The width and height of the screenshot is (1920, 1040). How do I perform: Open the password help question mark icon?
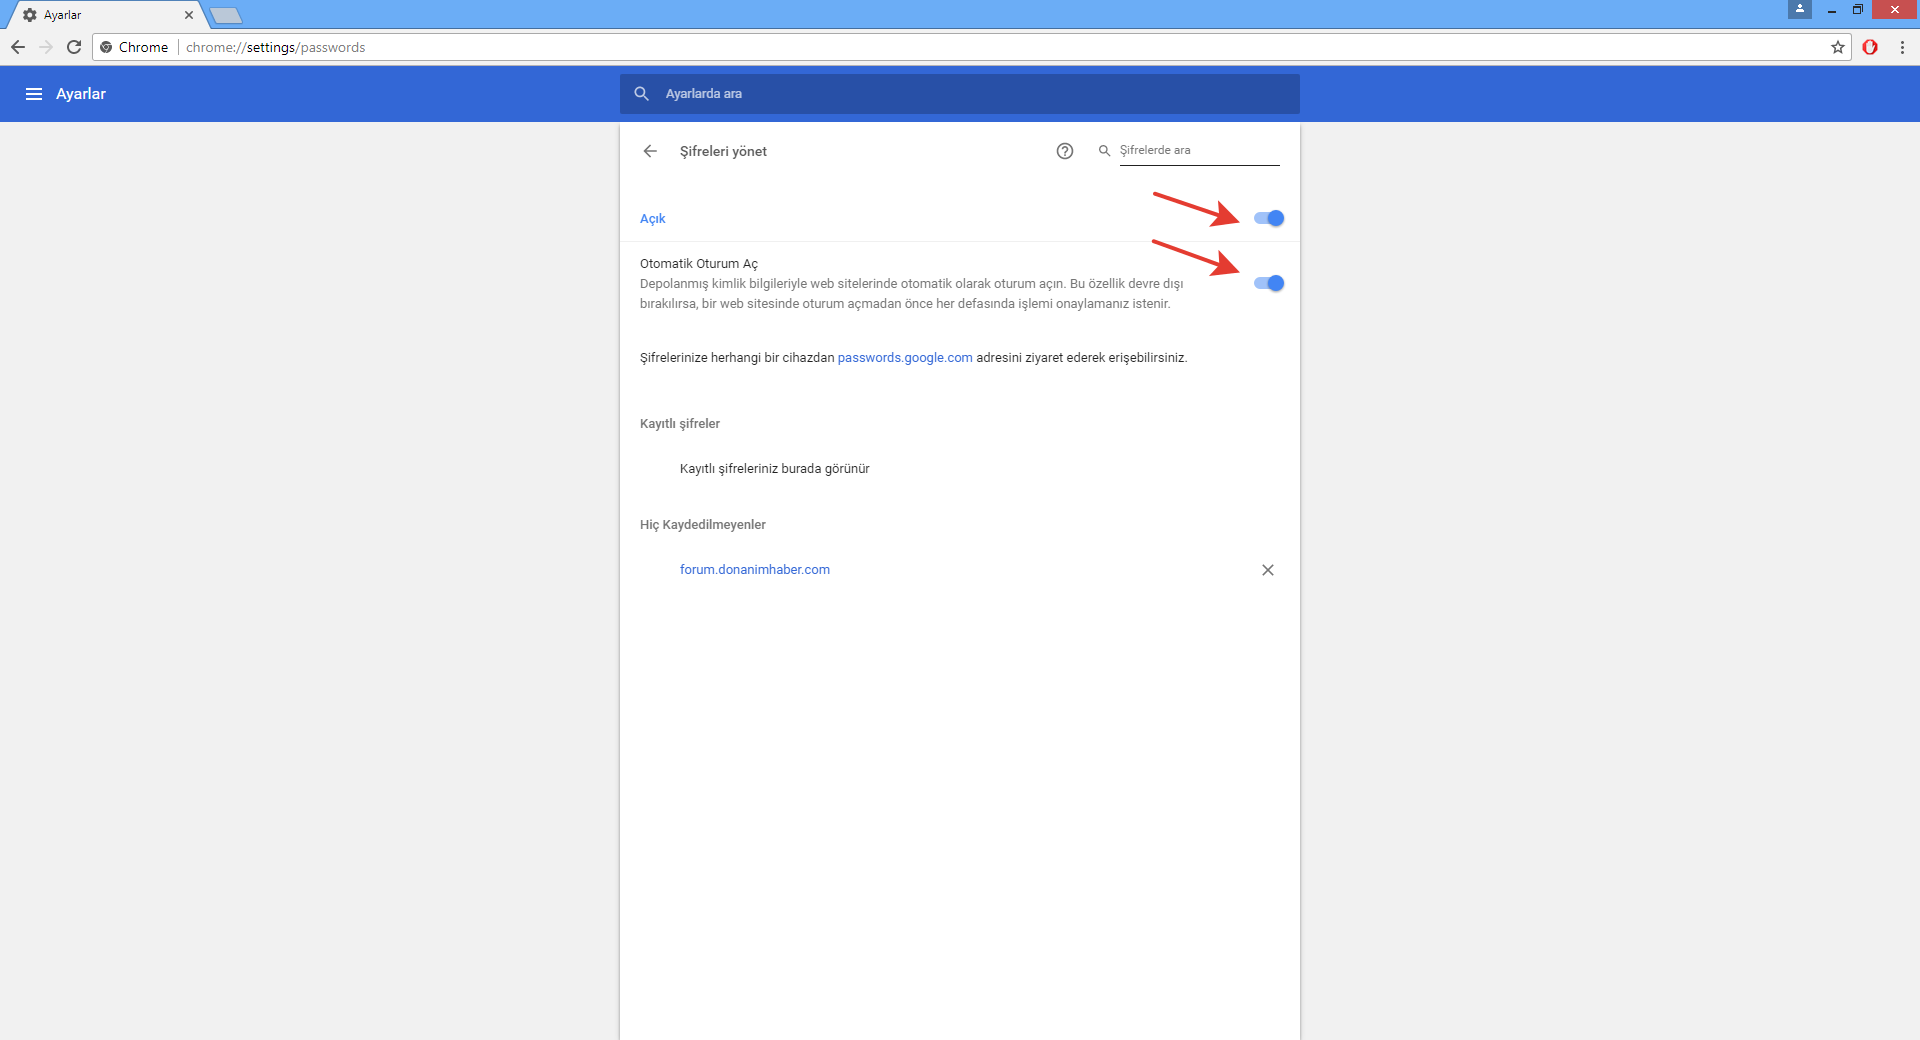[1065, 151]
